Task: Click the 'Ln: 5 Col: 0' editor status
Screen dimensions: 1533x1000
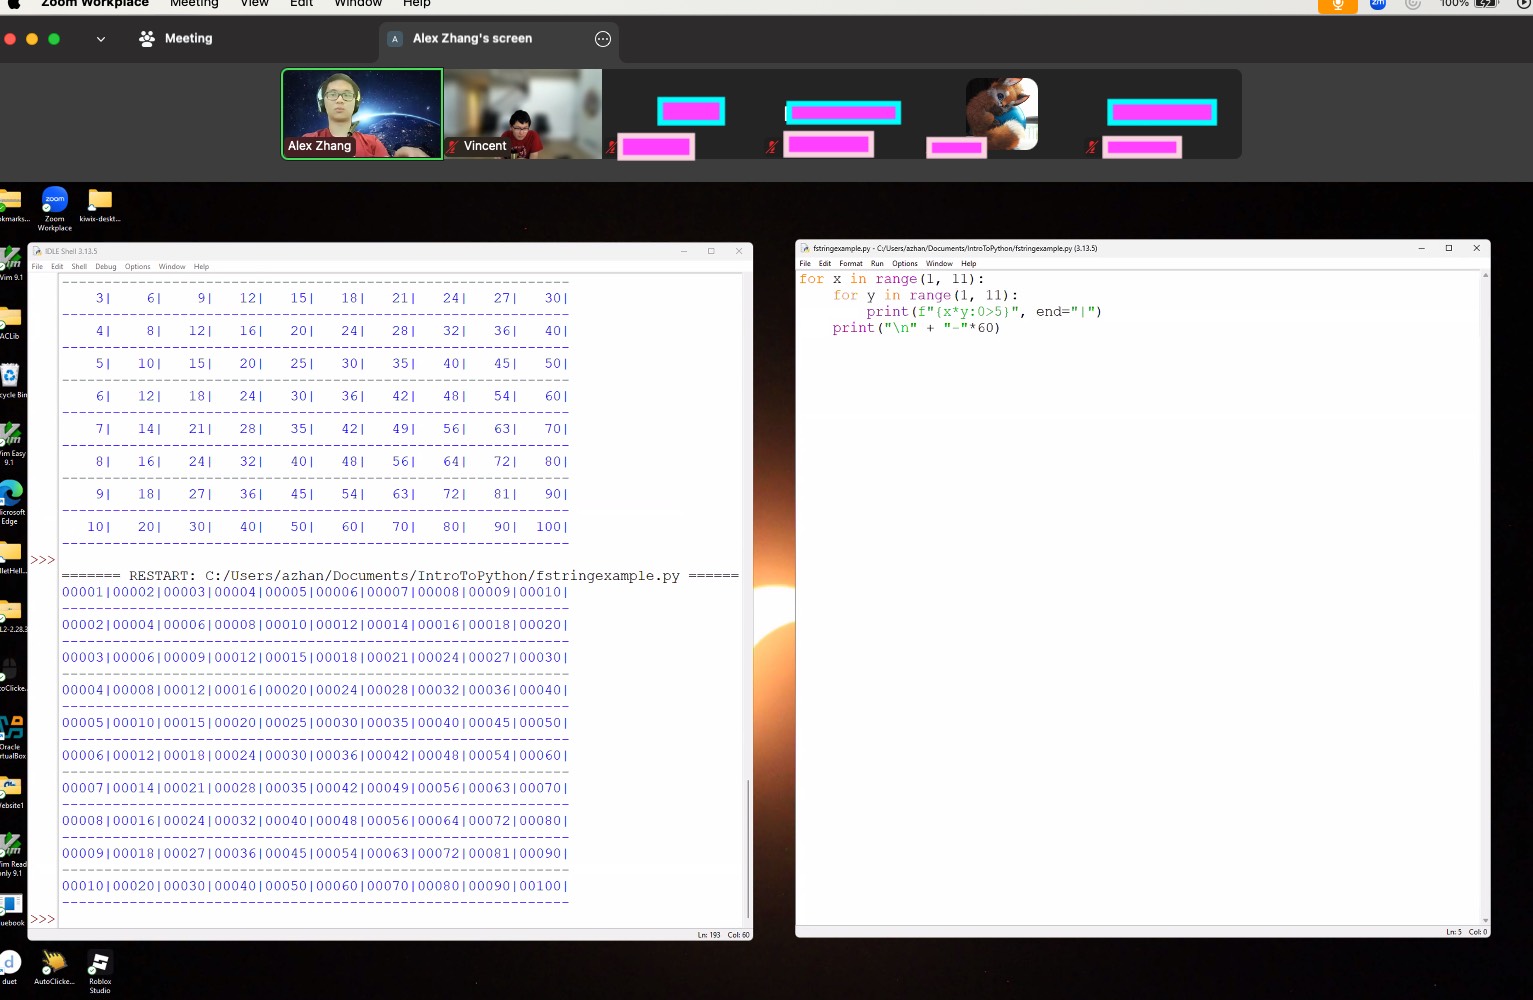Action: pos(1466,932)
